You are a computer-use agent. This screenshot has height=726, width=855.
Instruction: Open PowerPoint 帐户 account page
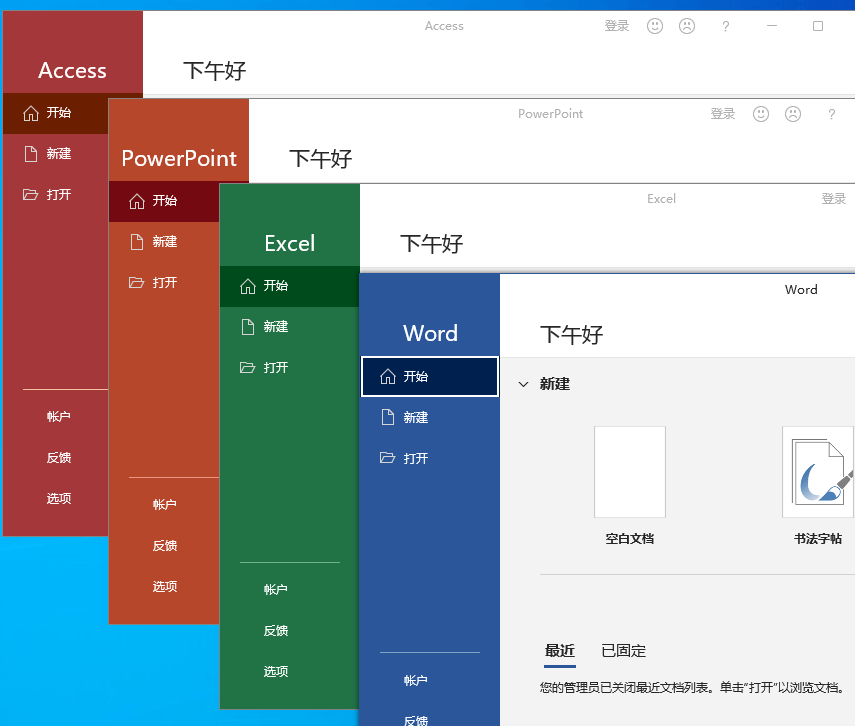point(164,504)
